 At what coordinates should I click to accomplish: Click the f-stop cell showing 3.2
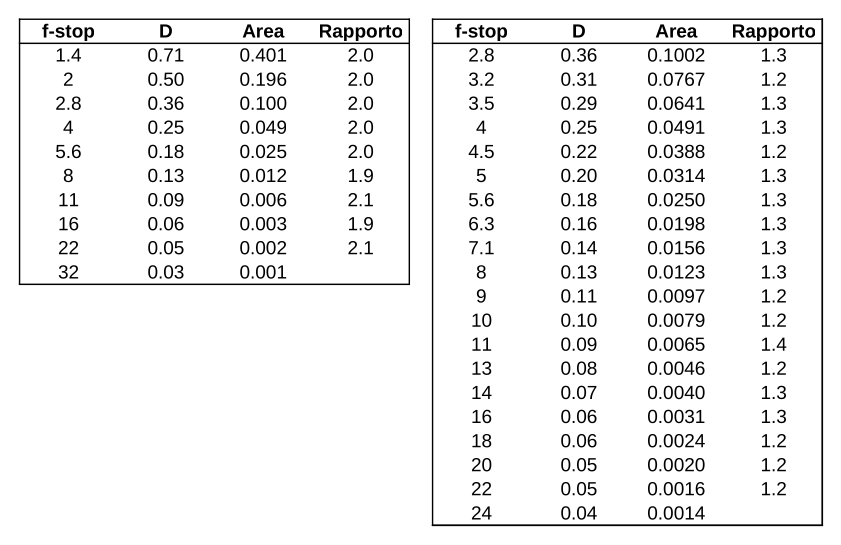[481, 80]
